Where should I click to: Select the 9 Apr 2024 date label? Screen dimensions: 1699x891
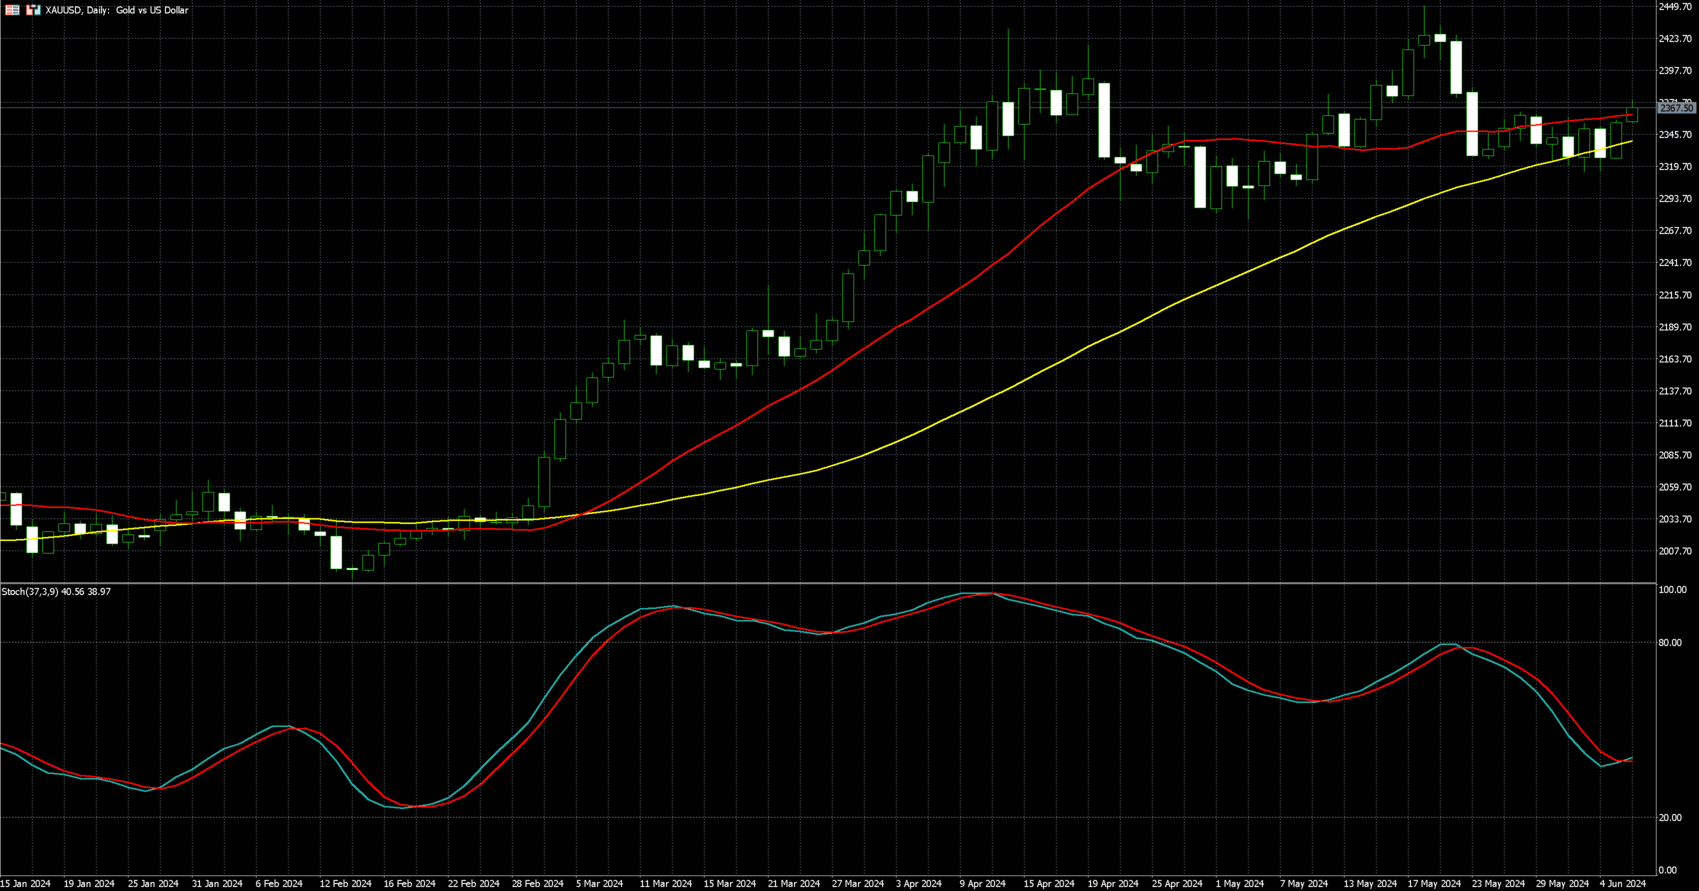pyautogui.click(x=982, y=884)
